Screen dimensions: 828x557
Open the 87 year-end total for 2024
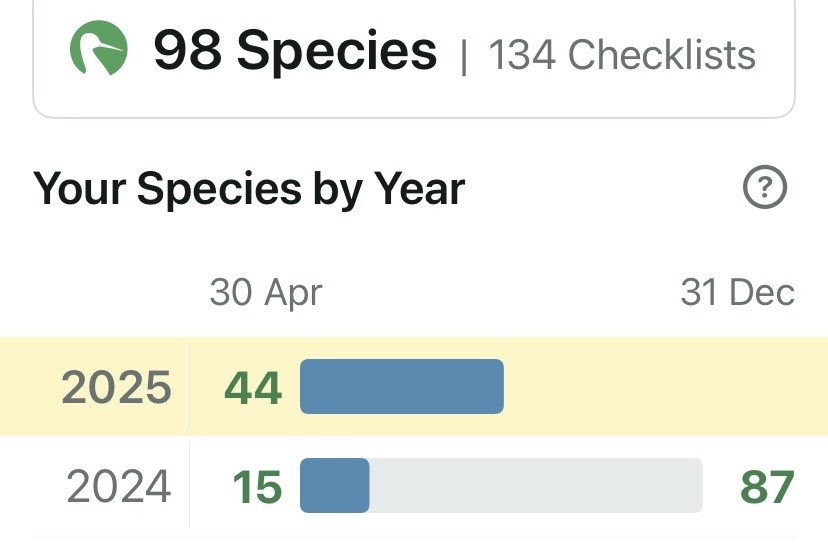click(767, 486)
